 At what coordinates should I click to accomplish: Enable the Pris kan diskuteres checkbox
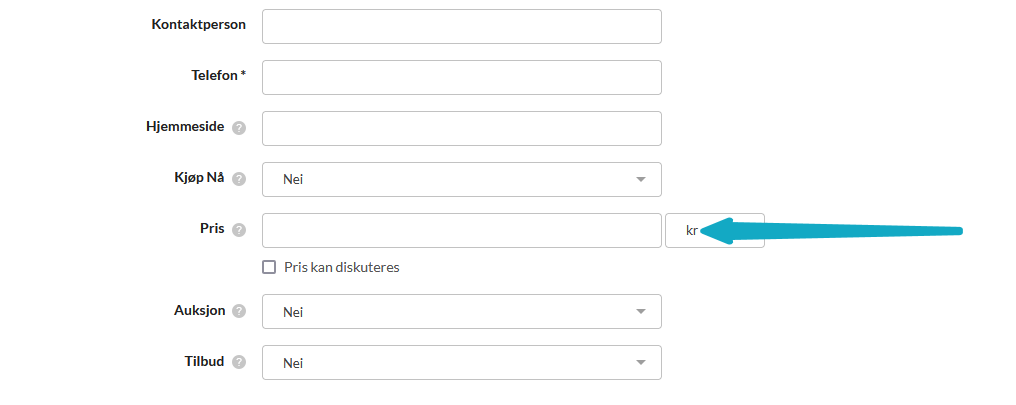pyautogui.click(x=268, y=267)
